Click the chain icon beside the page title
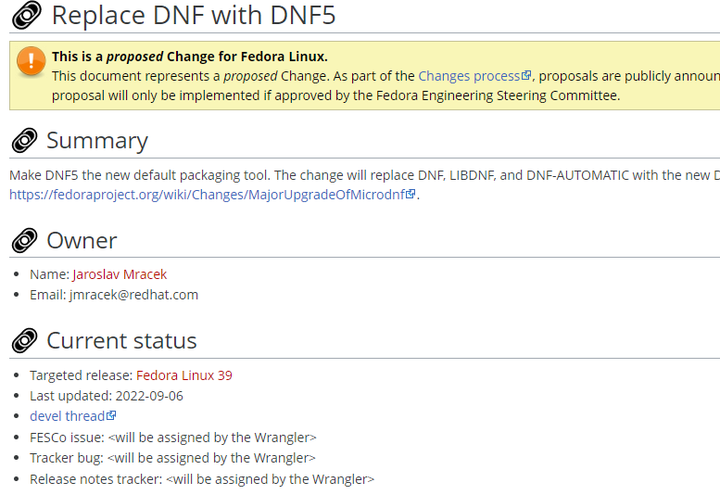 24,15
